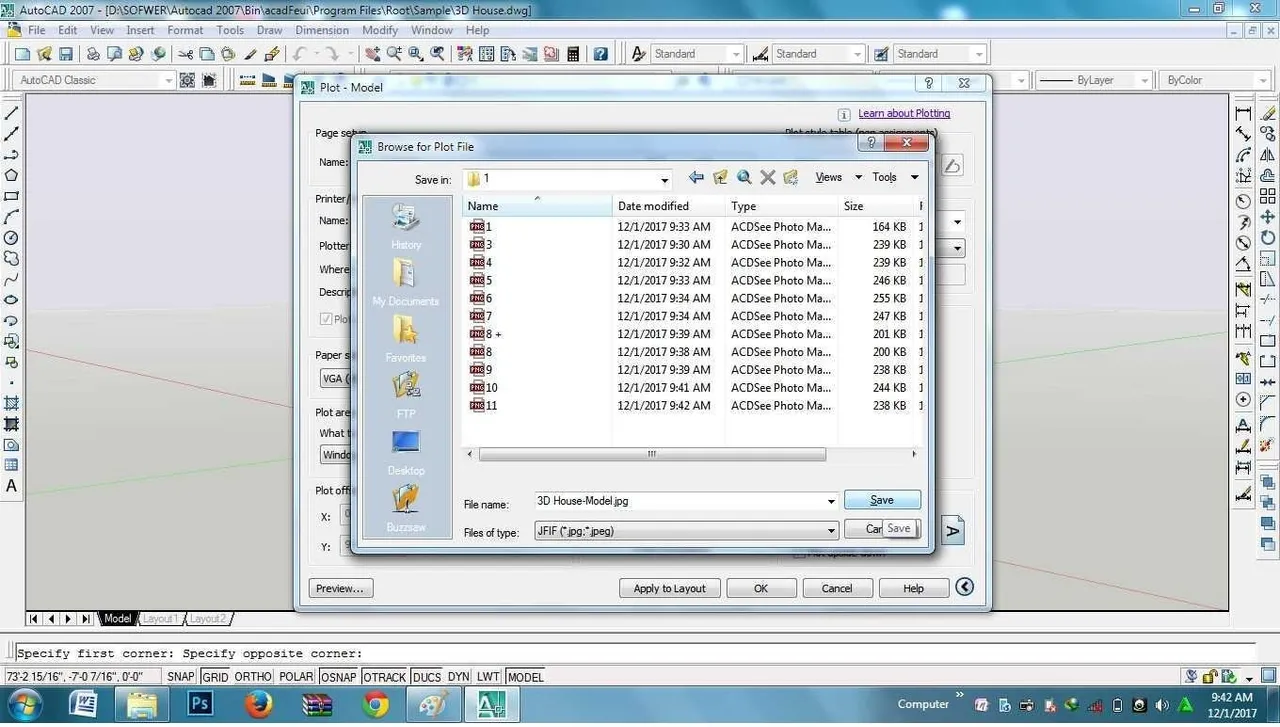Image resolution: width=1280 pixels, height=727 pixels.
Task: Toggle POLAR tracking in status bar
Action: click(x=296, y=677)
